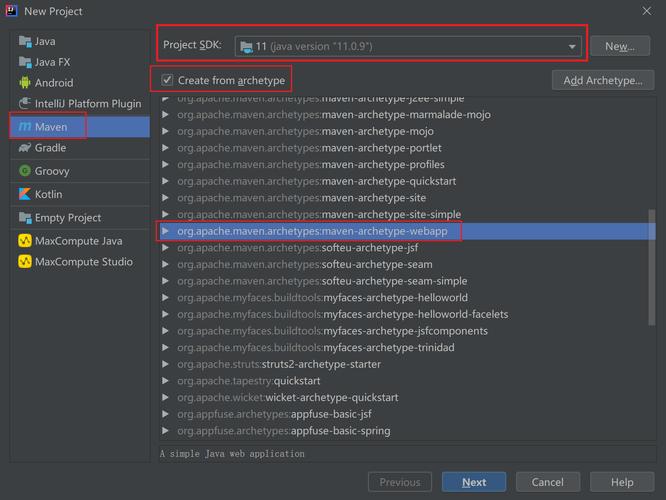Select the green Groovy icon
This screenshot has height=500, width=666.
[x=25, y=171]
